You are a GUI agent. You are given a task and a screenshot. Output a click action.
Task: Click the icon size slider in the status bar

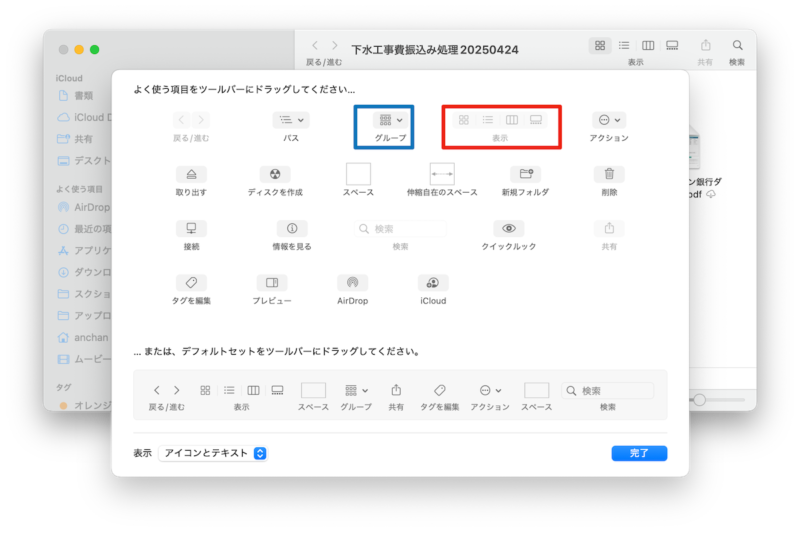701,399
